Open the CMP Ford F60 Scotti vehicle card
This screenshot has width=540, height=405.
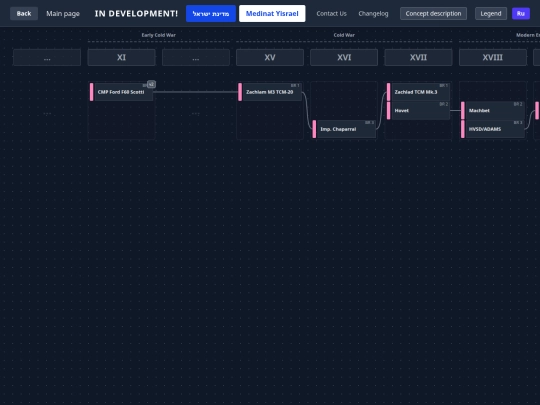(x=121, y=92)
